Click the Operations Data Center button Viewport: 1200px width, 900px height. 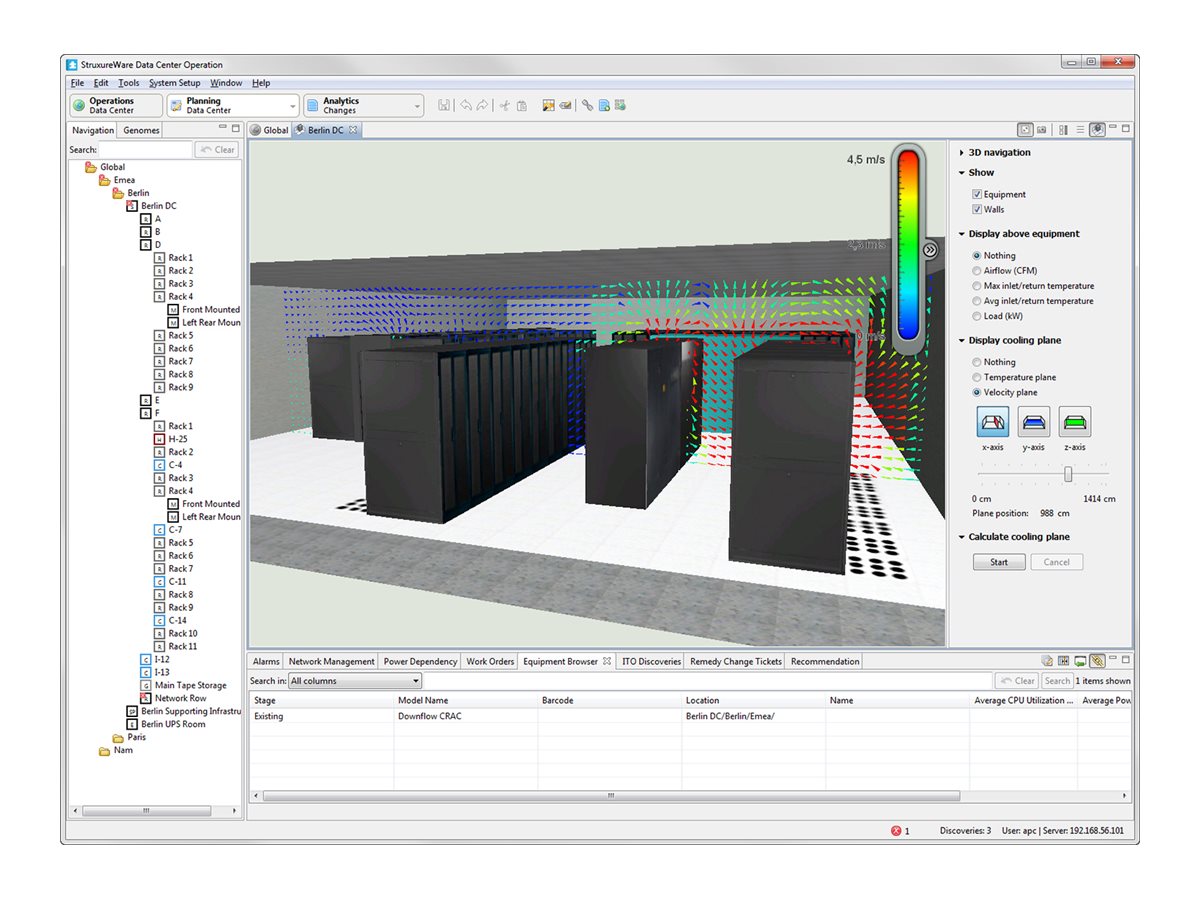click(115, 105)
